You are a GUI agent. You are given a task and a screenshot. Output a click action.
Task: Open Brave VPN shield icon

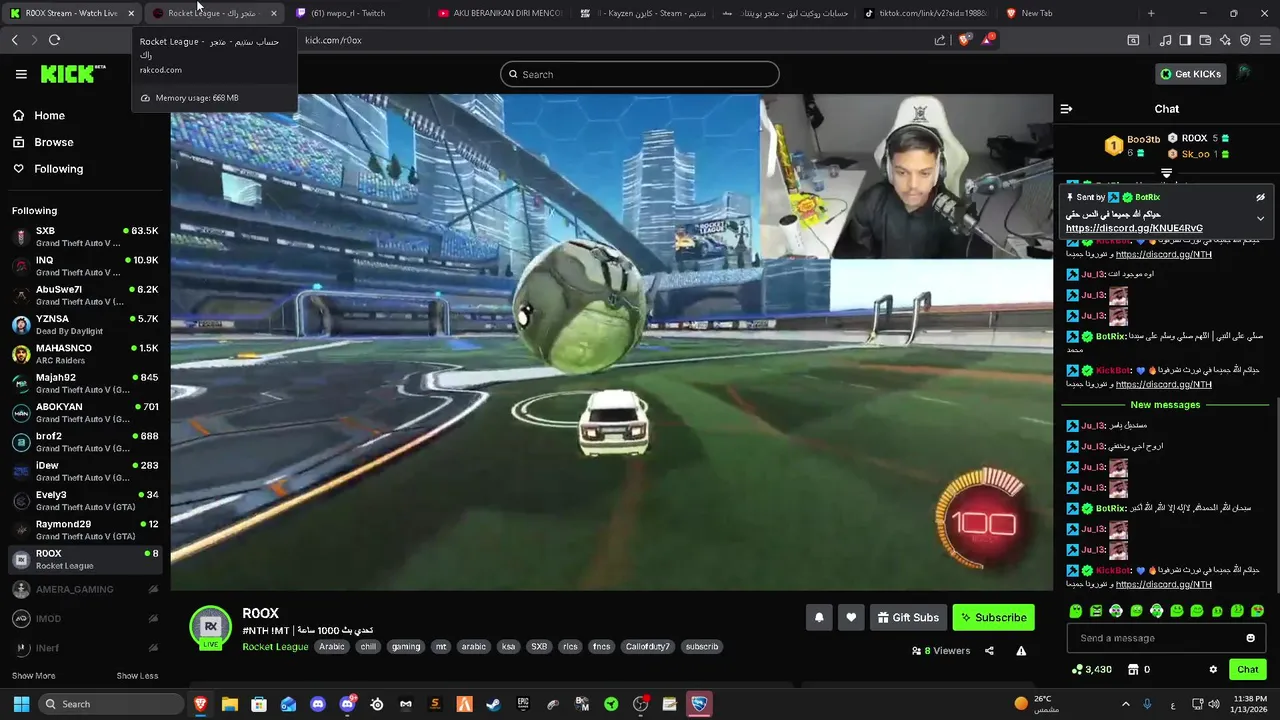pyautogui.click(x=1245, y=40)
